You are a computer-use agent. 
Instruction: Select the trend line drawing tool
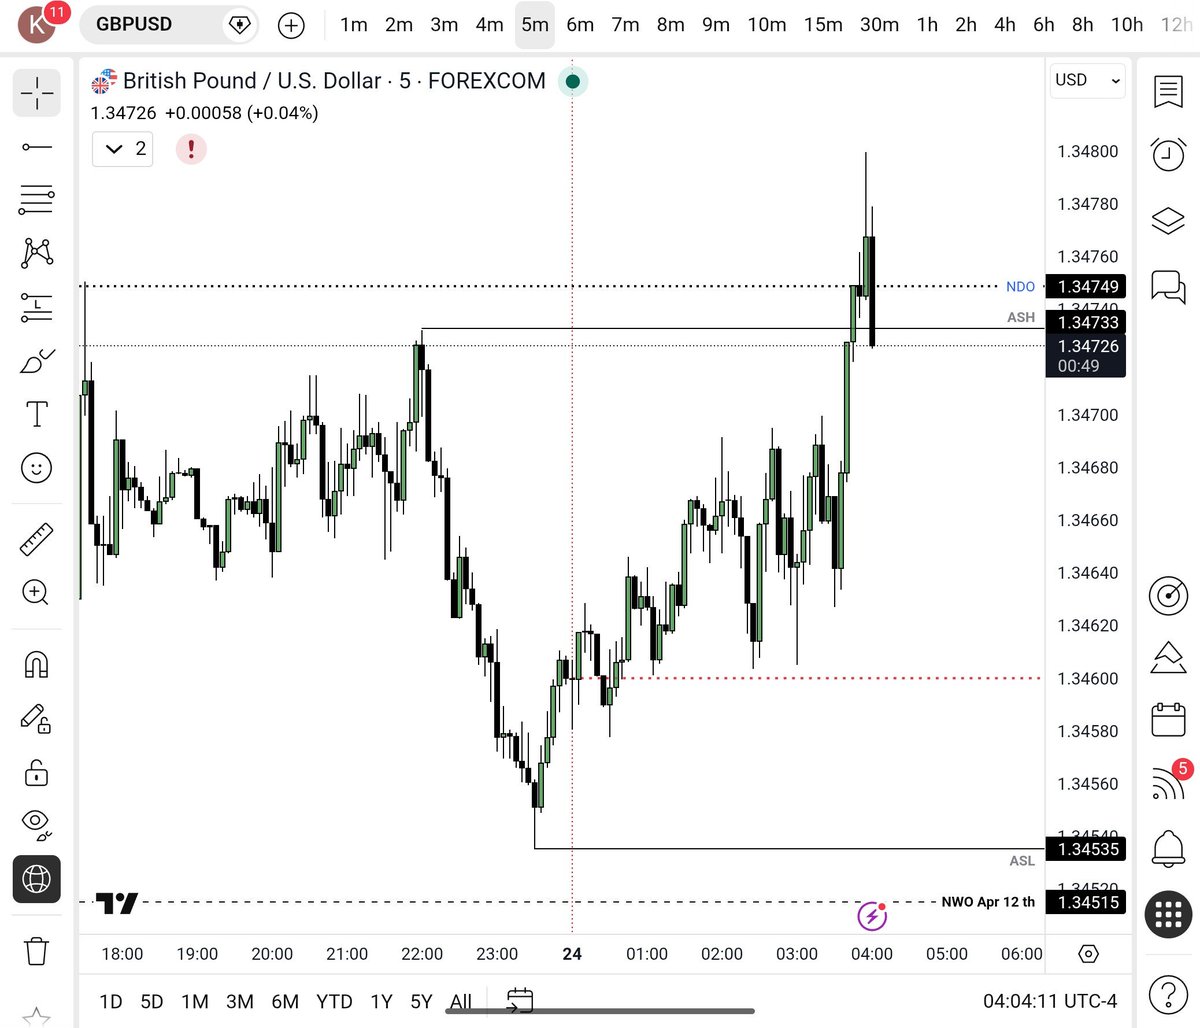[37, 147]
